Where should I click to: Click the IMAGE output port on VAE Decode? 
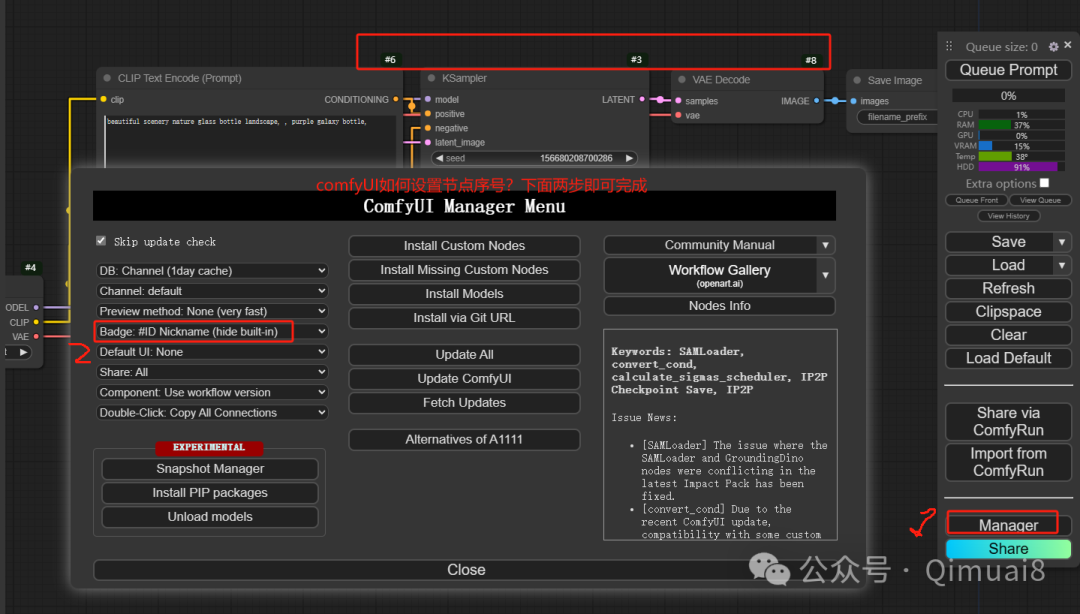(817, 101)
